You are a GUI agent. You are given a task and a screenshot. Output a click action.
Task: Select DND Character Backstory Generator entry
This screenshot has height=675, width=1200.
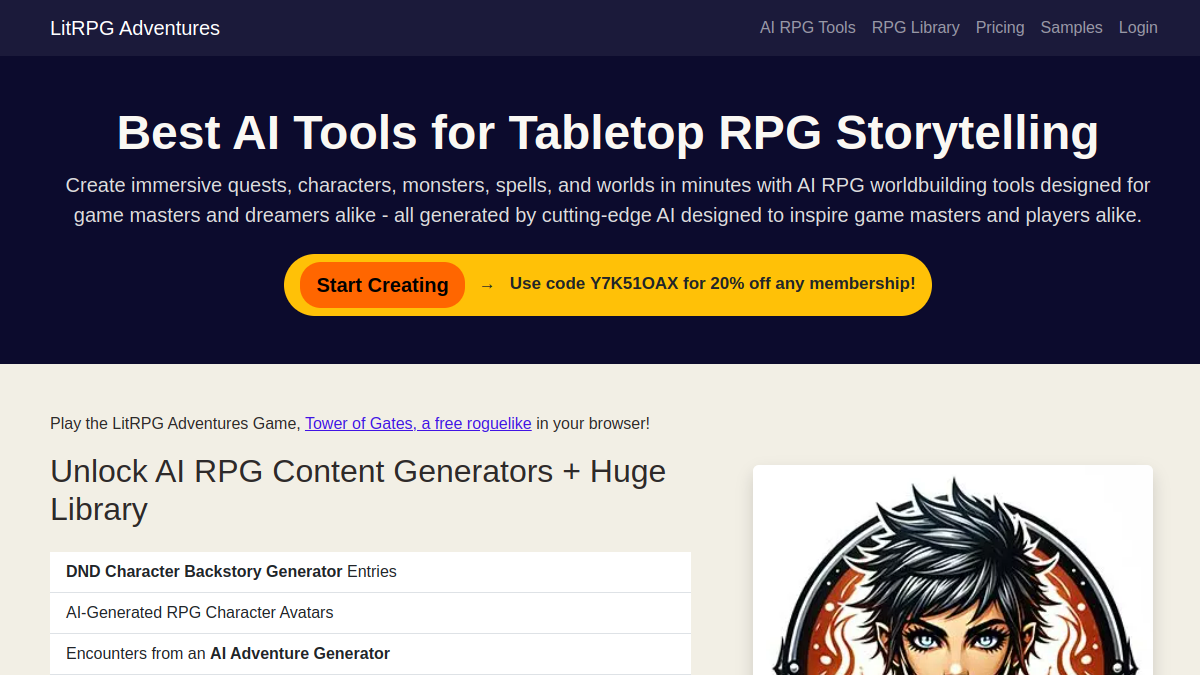tap(370, 572)
